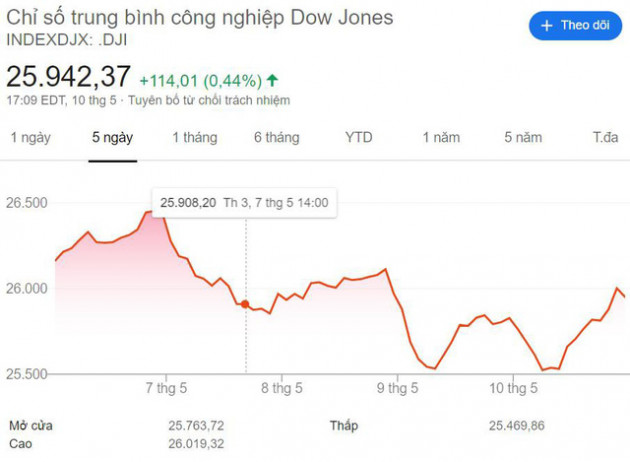Viewport: 630px width, 462px height.
Task: Select the YTD tab
Action: click(x=358, y=138)
